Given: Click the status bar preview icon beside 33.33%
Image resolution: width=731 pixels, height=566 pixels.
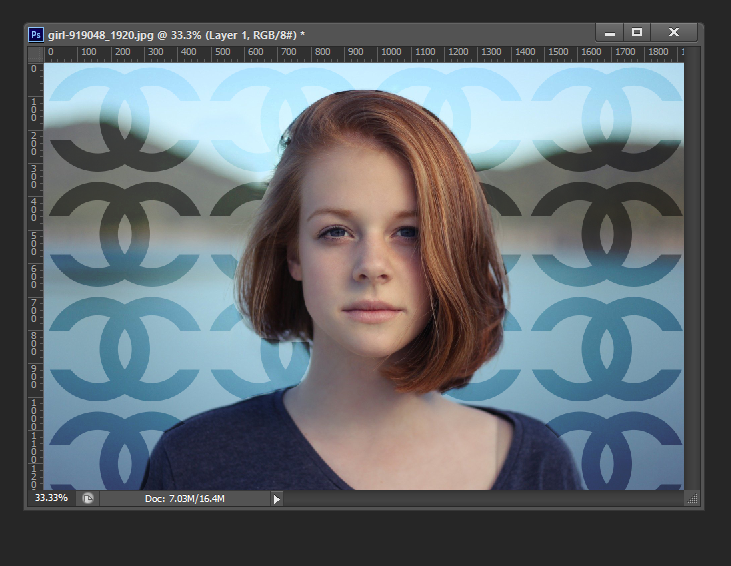Looking at the screenshot, I should pos(88,498).
